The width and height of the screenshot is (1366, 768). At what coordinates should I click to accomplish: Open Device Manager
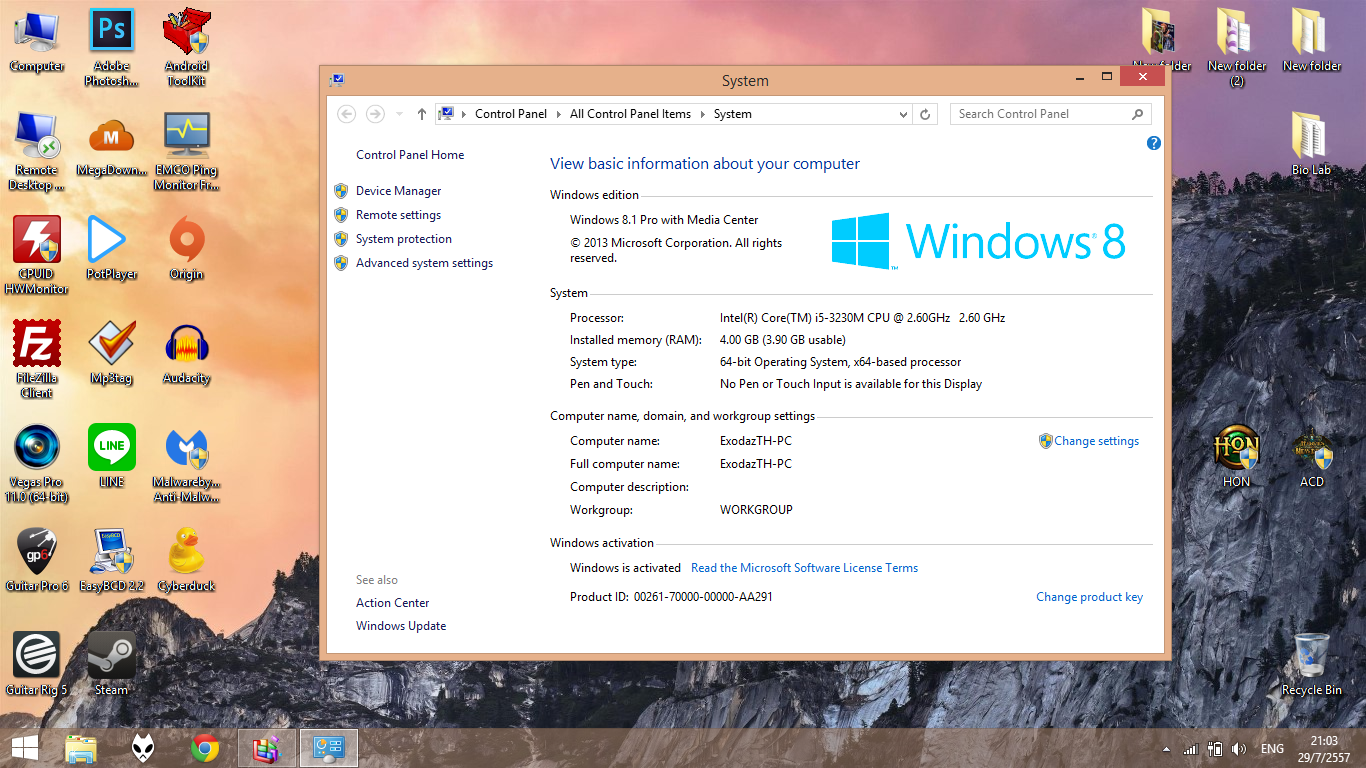(x=398, y=191)
